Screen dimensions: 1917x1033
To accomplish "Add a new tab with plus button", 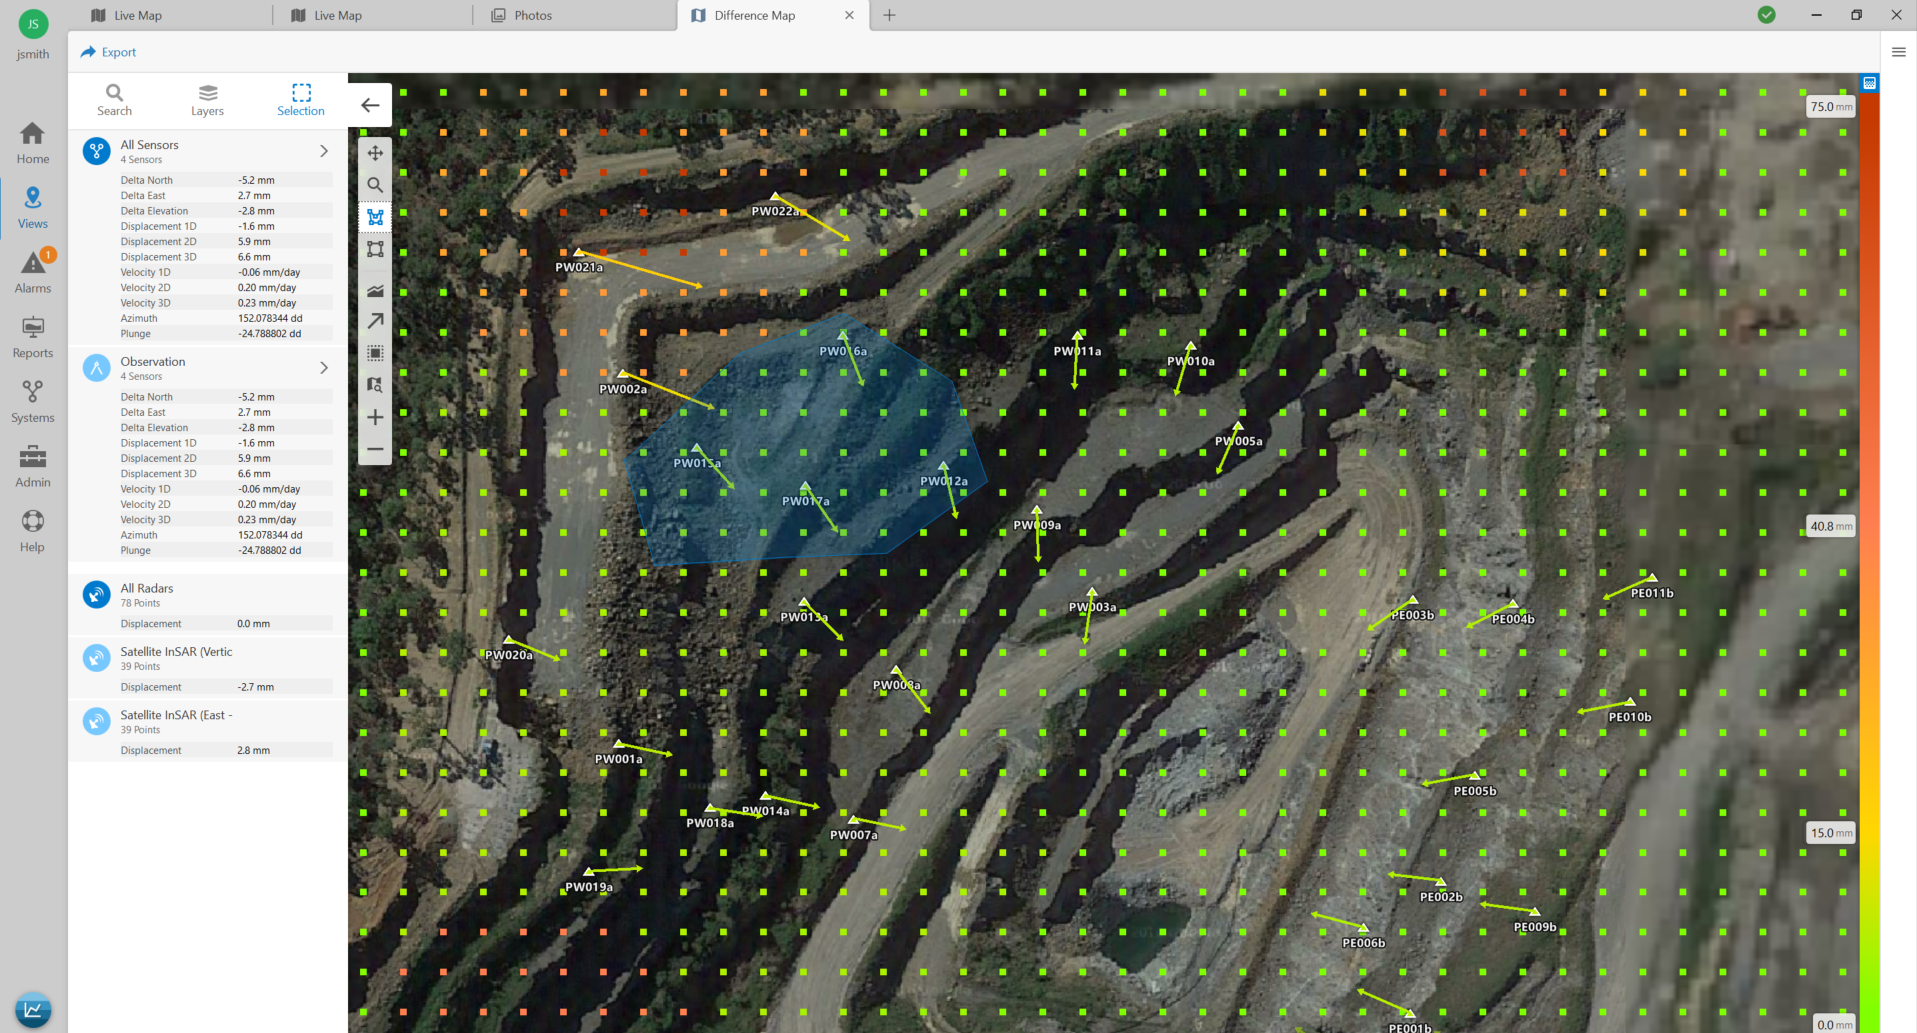I will click(x=889, y=15).
